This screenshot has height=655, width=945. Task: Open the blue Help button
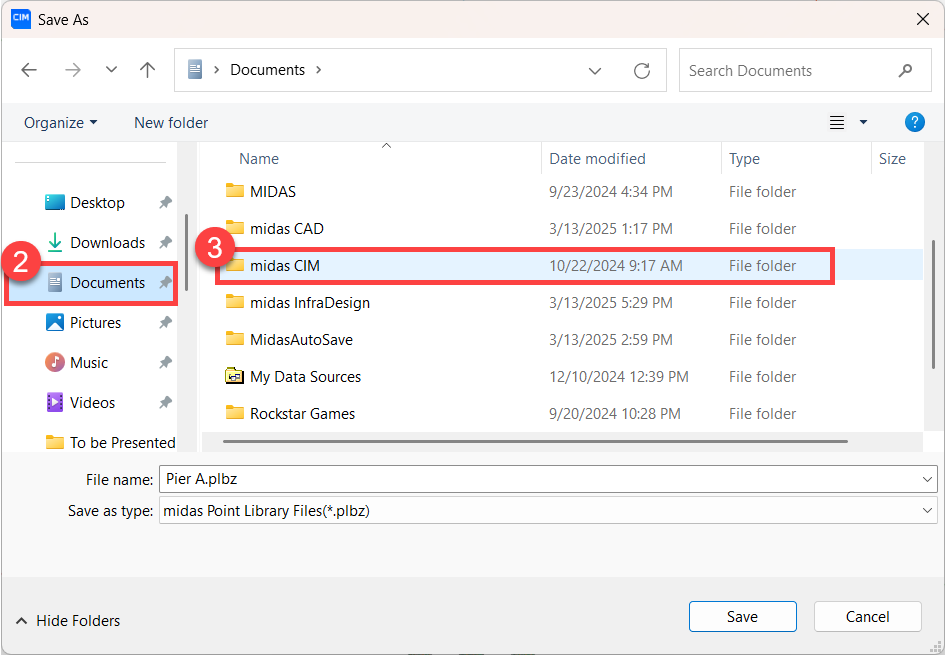tap(914, 122)
